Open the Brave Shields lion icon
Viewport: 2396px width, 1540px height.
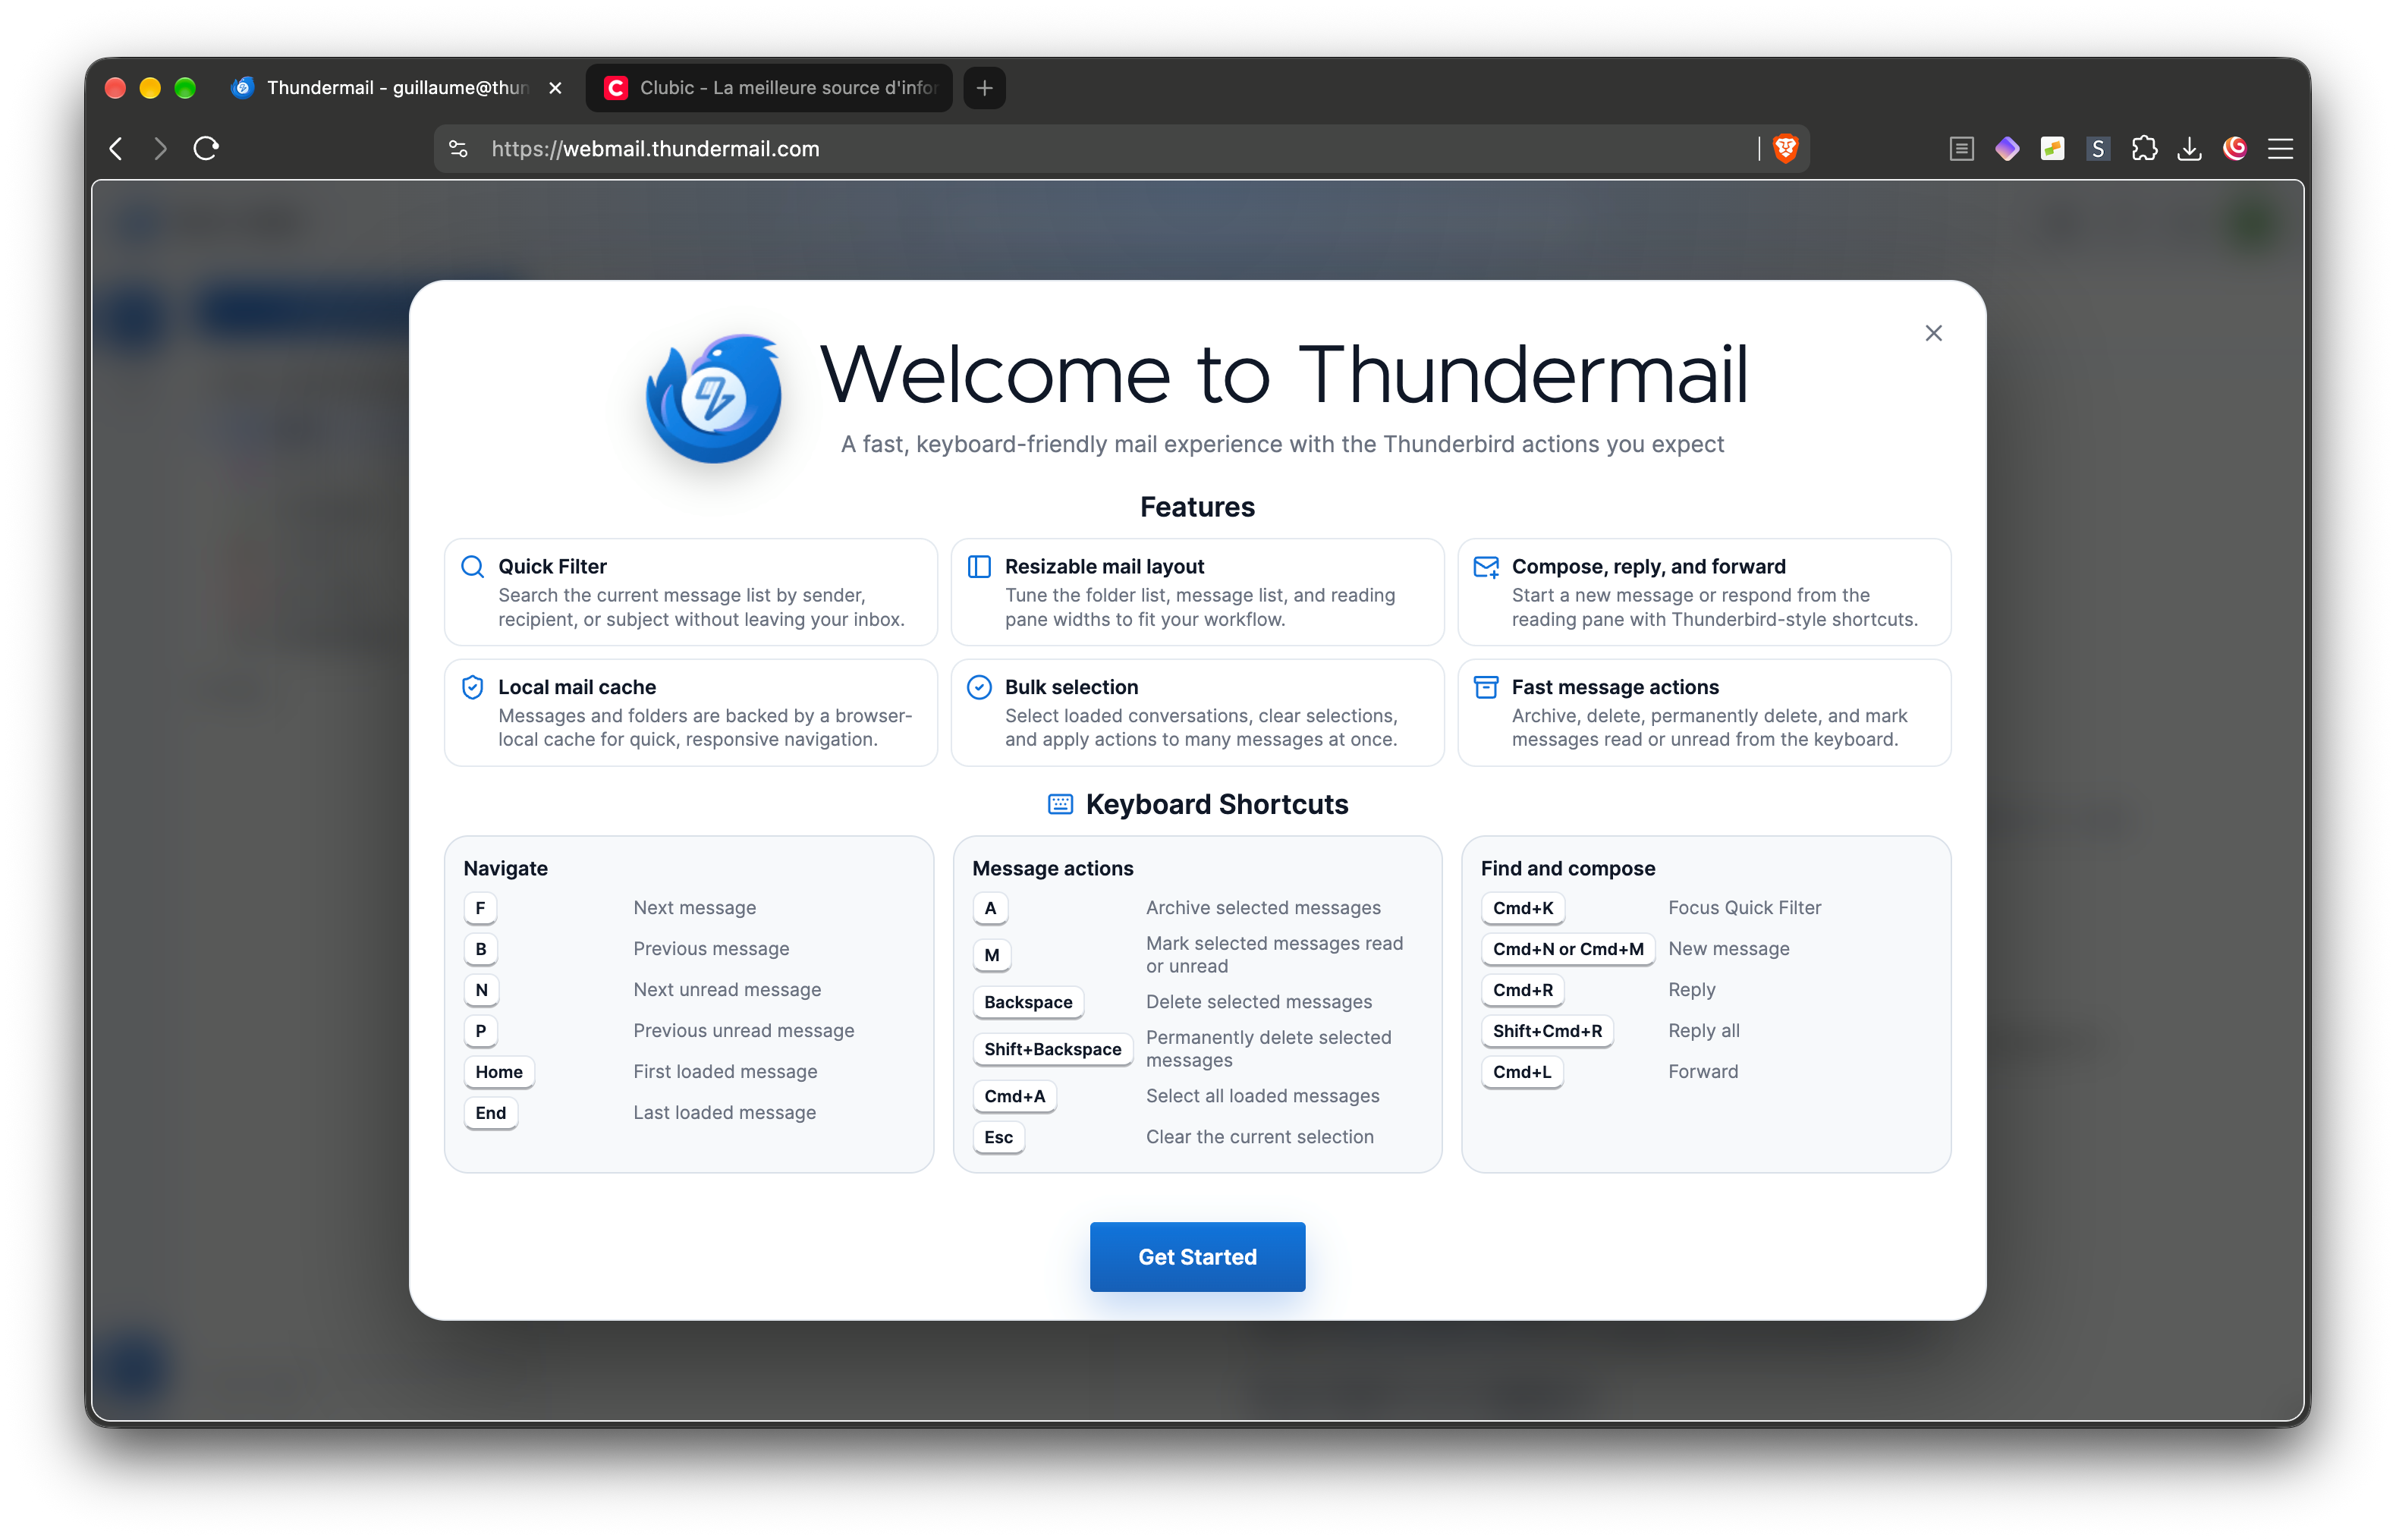pos(1785,149)
